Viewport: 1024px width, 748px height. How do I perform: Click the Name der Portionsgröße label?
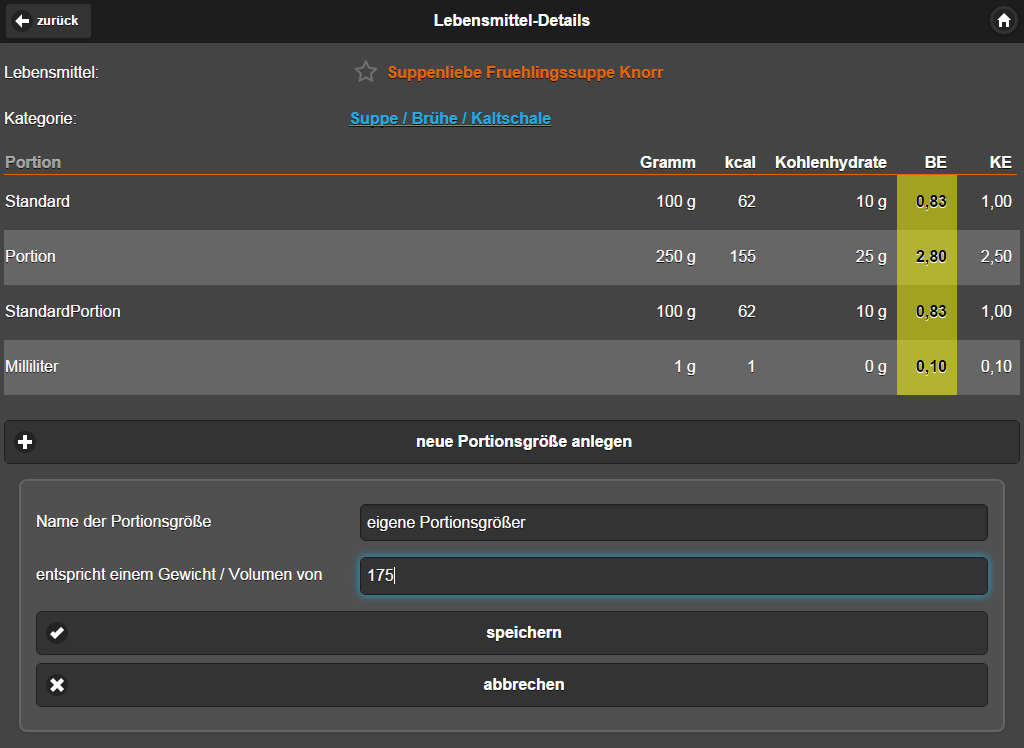click(x=123, y=521)
